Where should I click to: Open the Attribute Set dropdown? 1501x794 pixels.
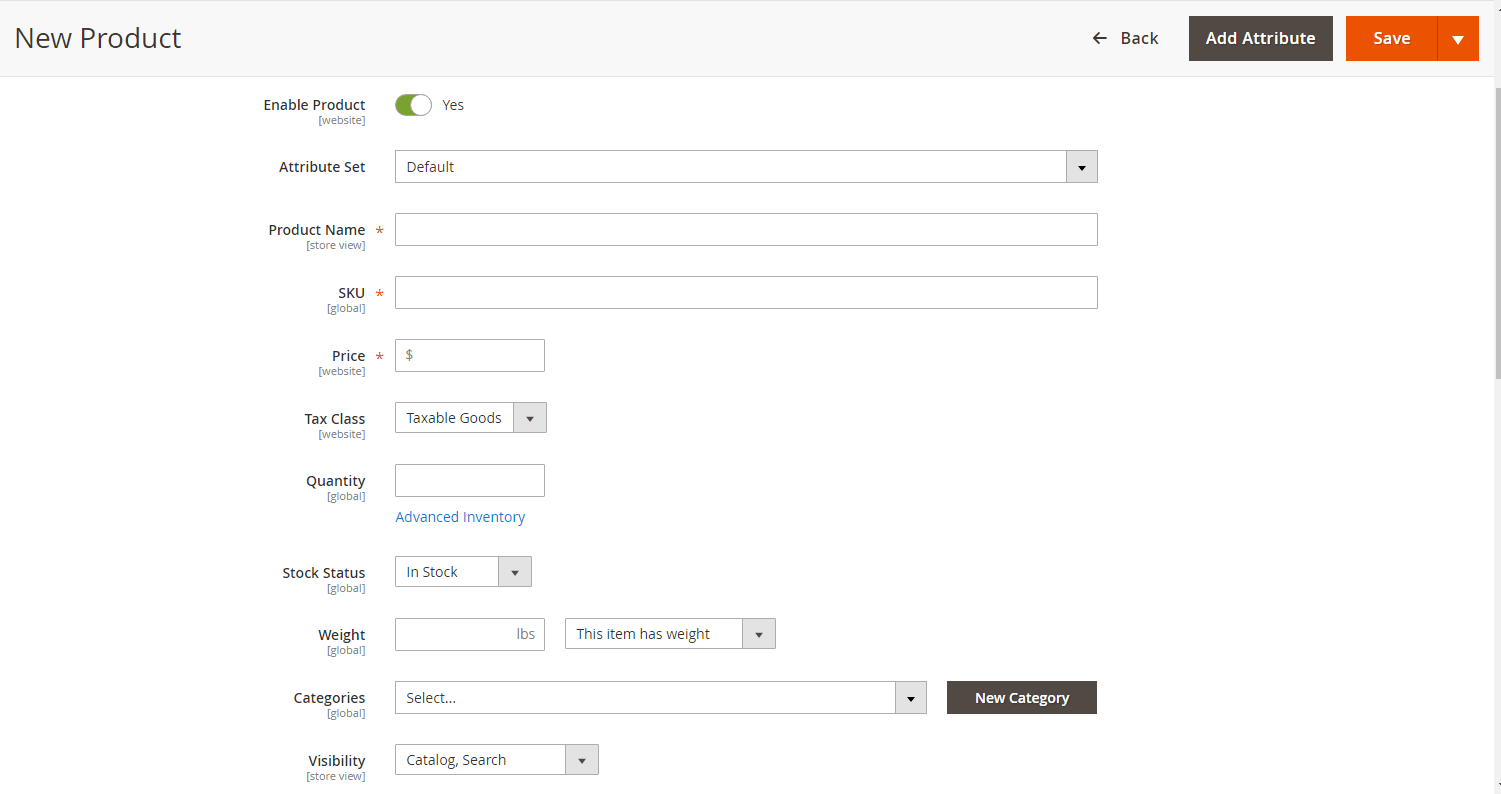[746, 167]
